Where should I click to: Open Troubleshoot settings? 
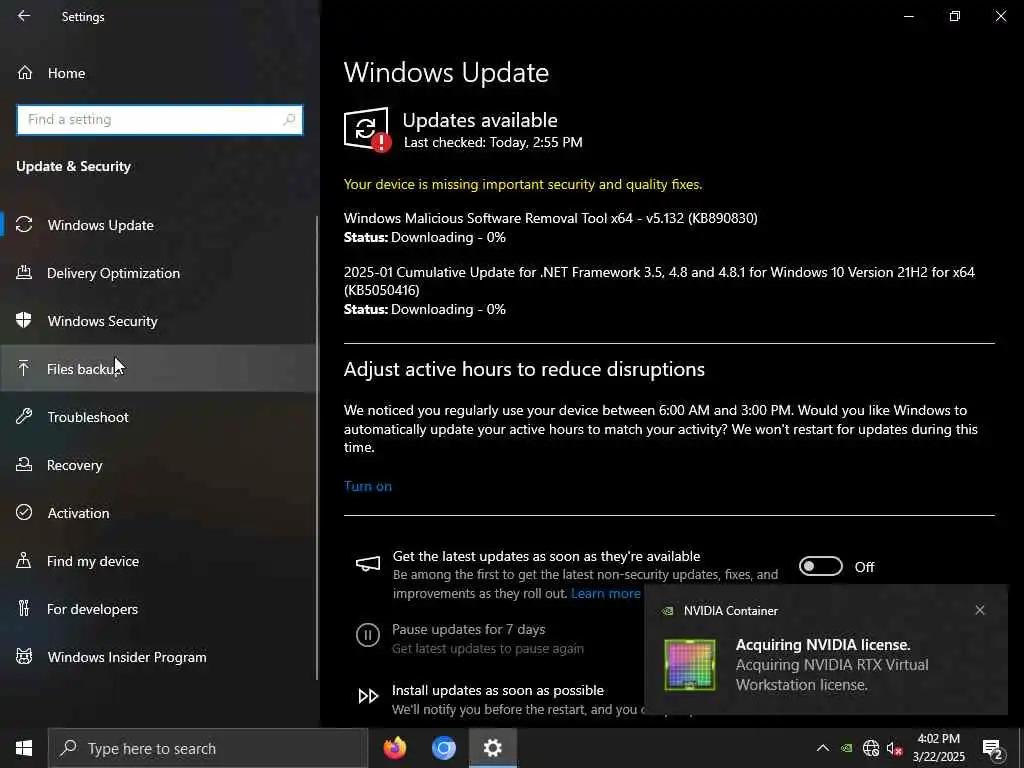(x=159, y=417)
